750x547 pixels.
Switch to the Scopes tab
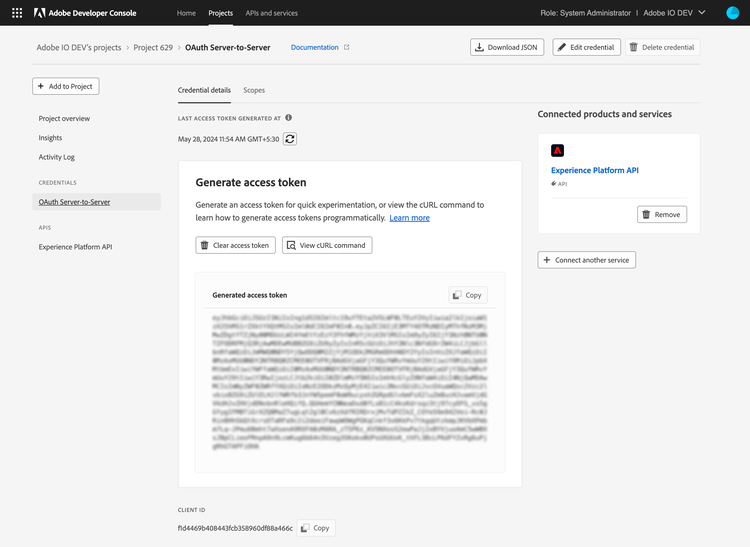(x=254, y=90)
